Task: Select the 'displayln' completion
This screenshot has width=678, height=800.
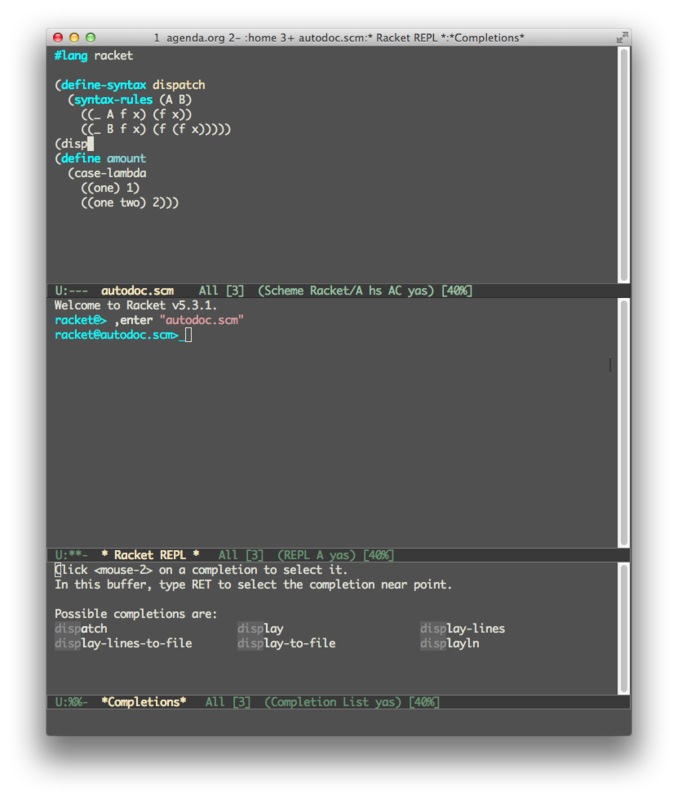Action: tap(449, 643)
